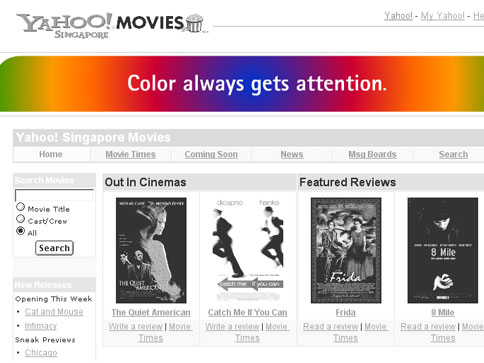Click the Search Movies text field
This screenshot has height=363, width=484.
tap(54, 195)
